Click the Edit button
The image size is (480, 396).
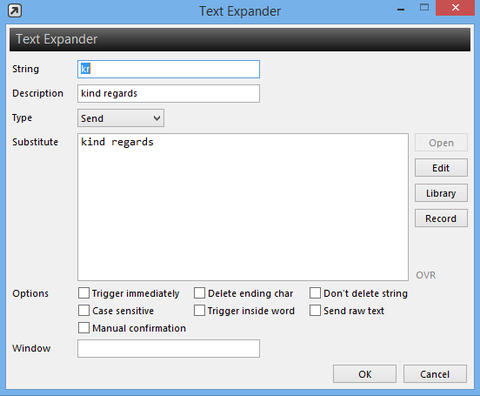click(441, 168)
